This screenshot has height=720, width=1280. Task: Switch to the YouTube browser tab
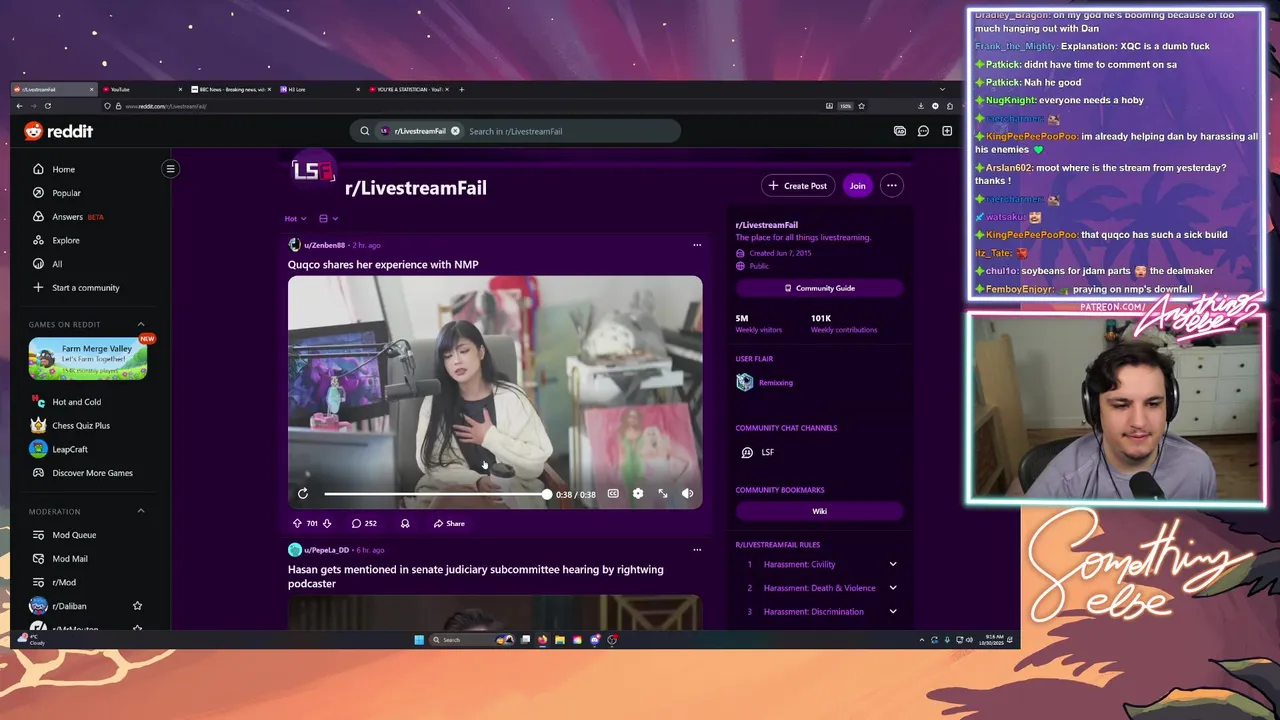pos(142,89)
